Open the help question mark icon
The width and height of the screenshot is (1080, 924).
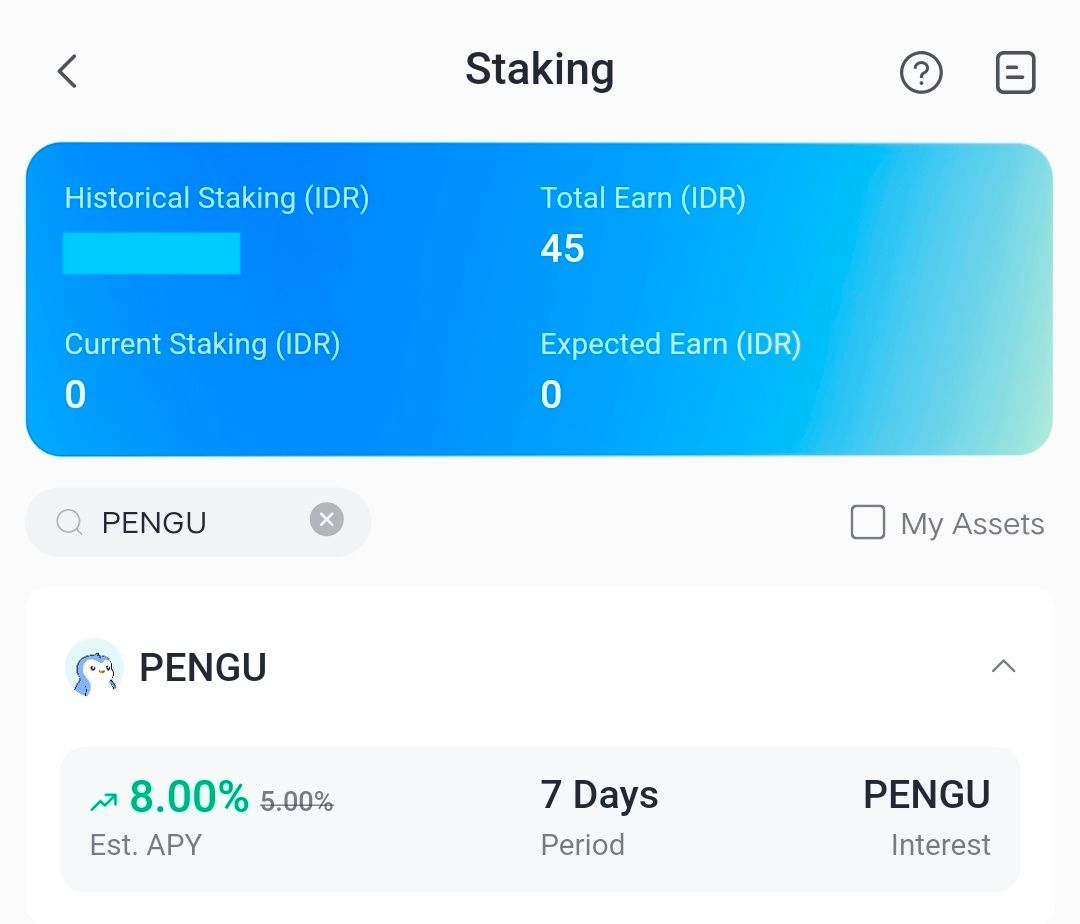pos(921,72)
